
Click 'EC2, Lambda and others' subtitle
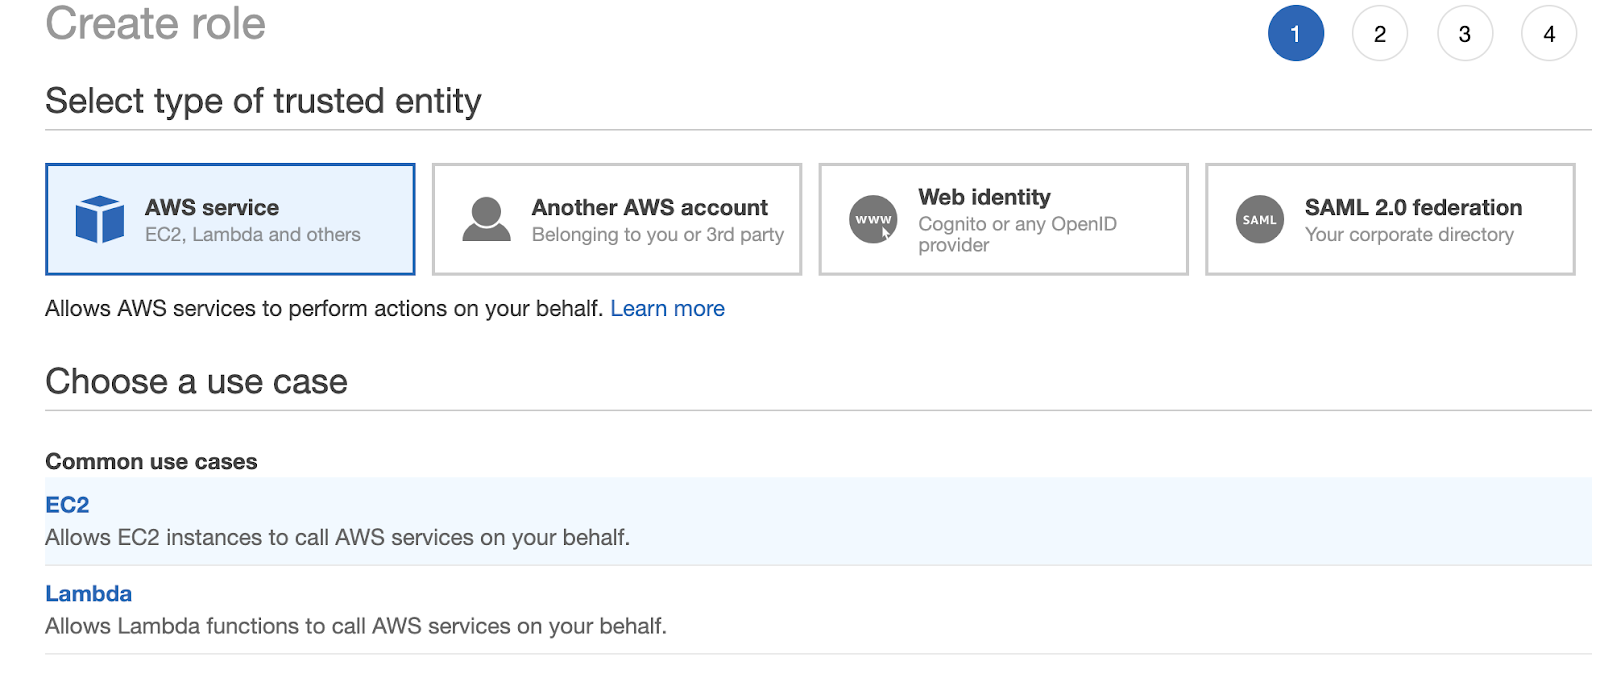(x=253, y=234)
